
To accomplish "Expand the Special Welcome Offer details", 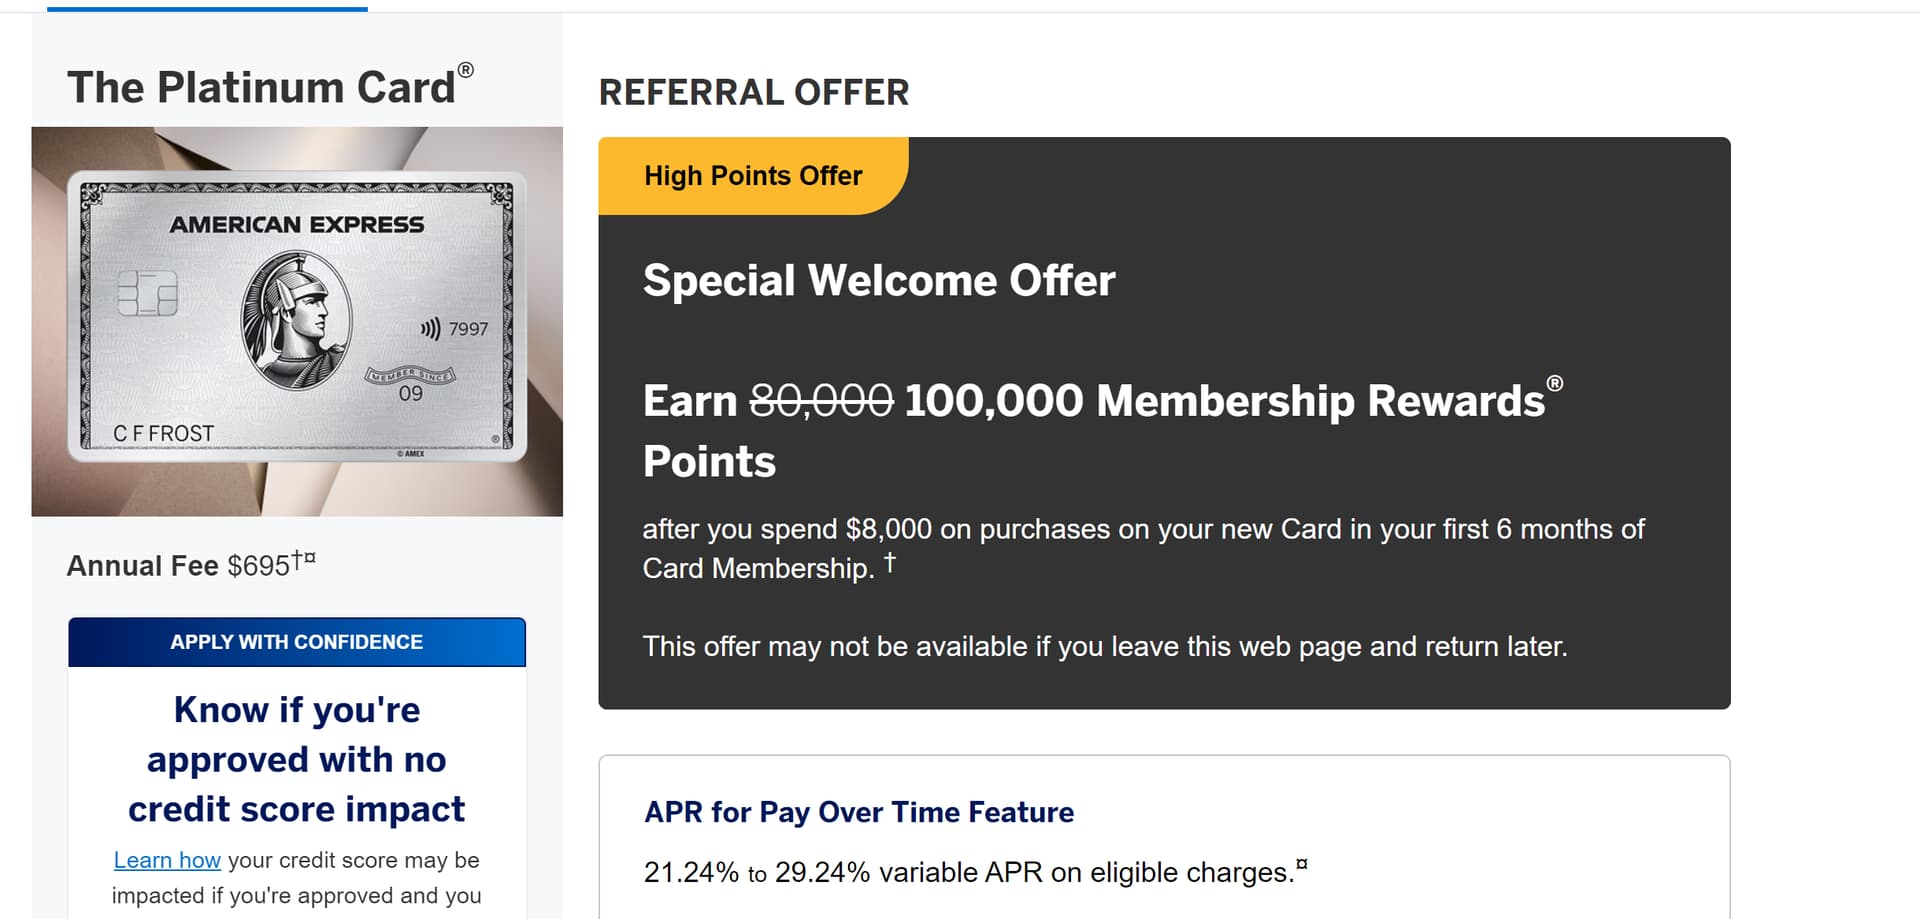I will pos(879,281).
